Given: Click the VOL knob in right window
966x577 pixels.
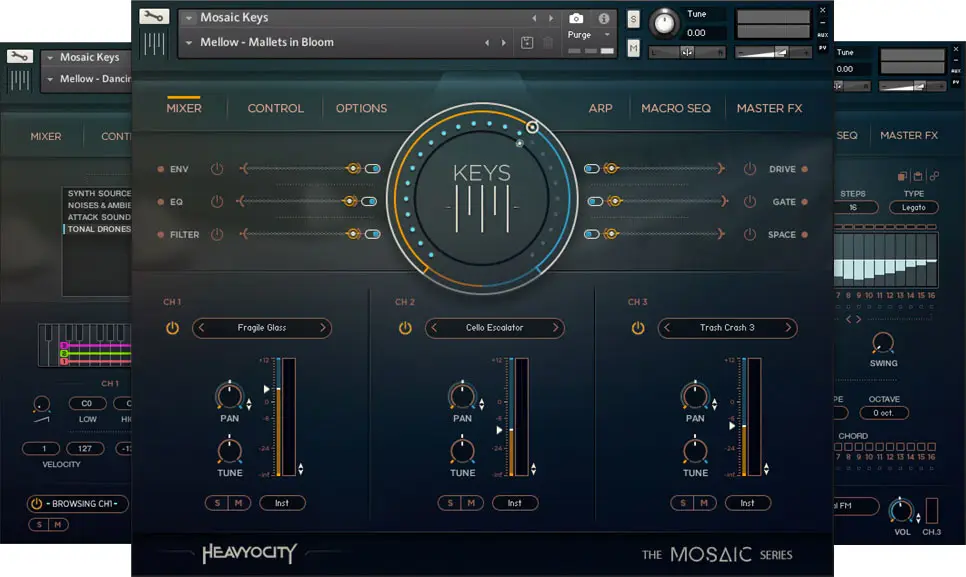Looking at the screenshot, I should coord(901,510).
